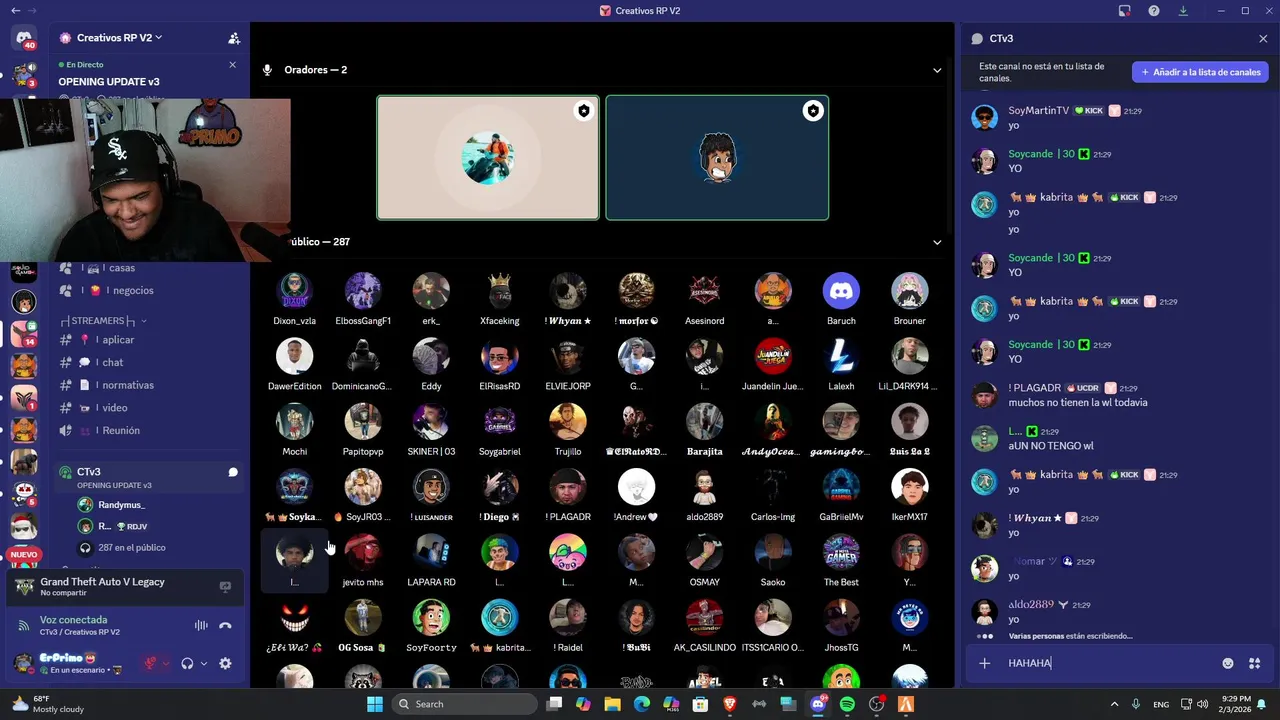This screenshot has width=1280, height=720.
Task: Open headphones output options arrow
Action: pos(204,663)
